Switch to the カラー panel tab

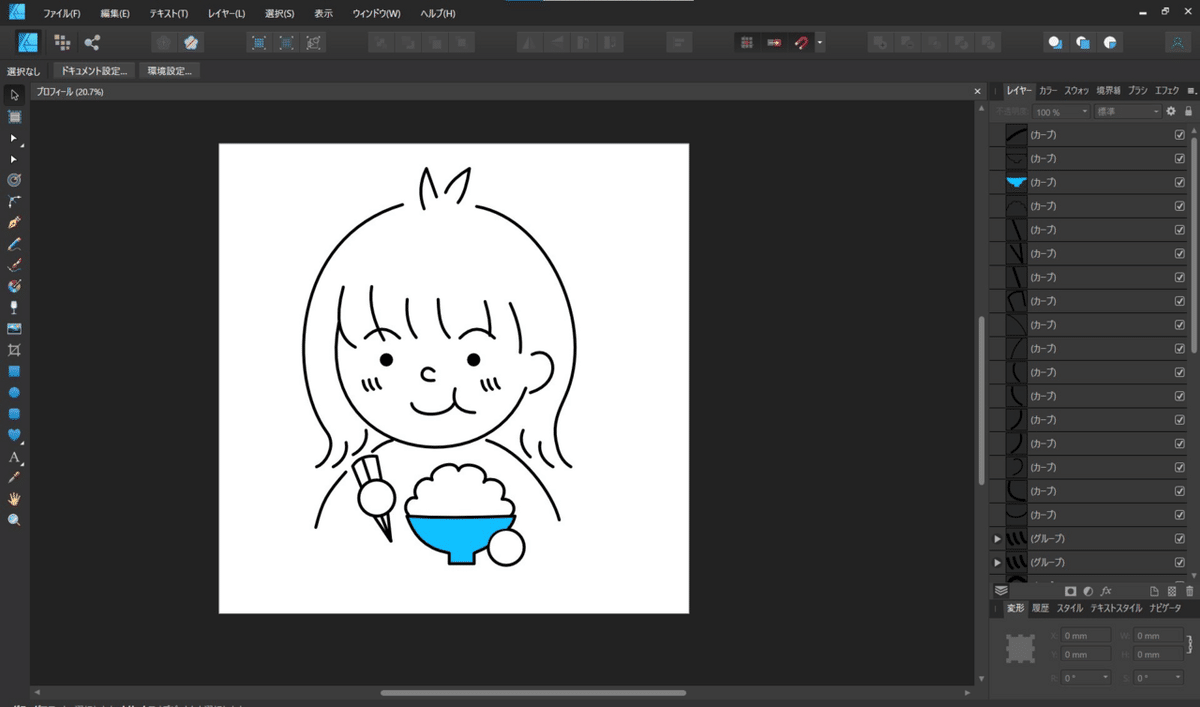click(x=1047, y=90)
